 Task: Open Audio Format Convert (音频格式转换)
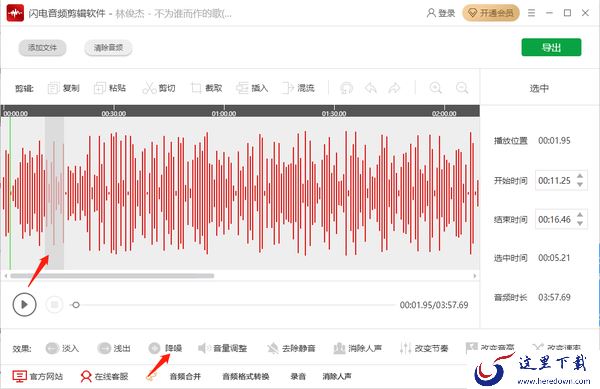click(x=246, y=376)
